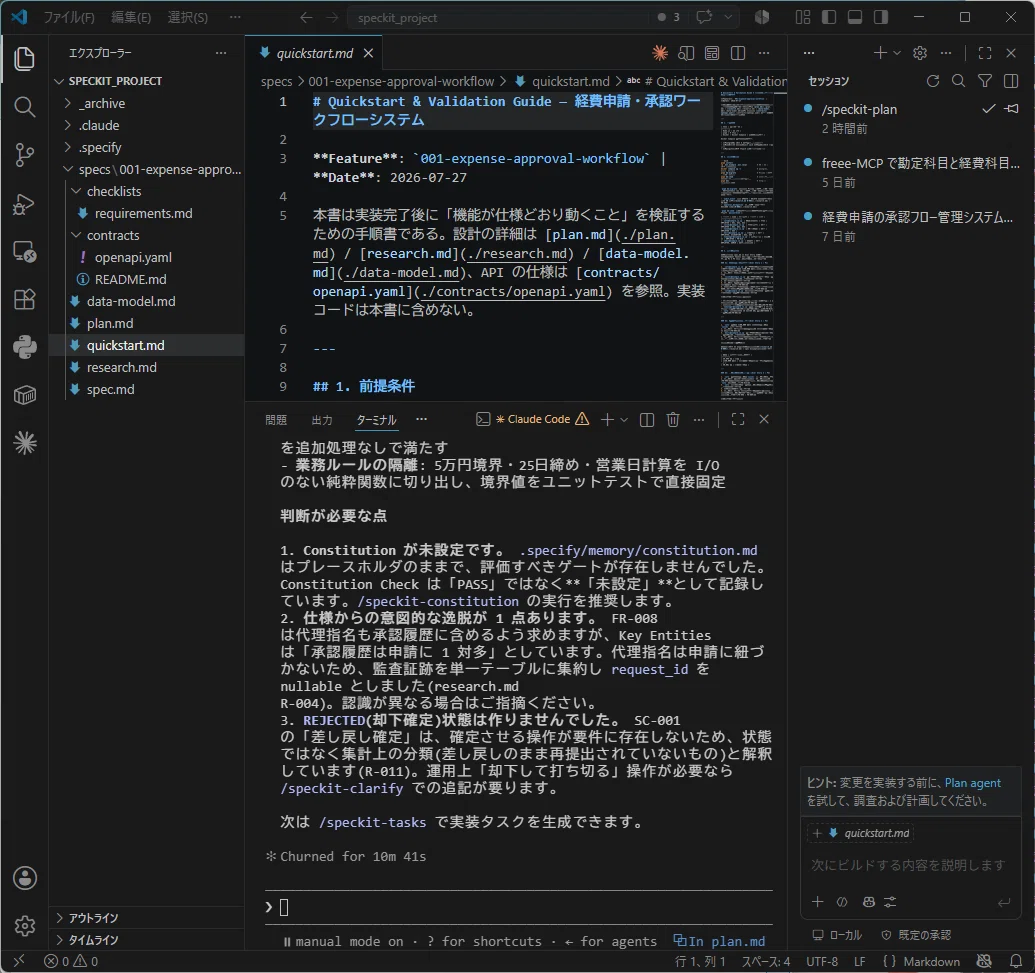Switch to the Problems panel tab

click(276, 420)
